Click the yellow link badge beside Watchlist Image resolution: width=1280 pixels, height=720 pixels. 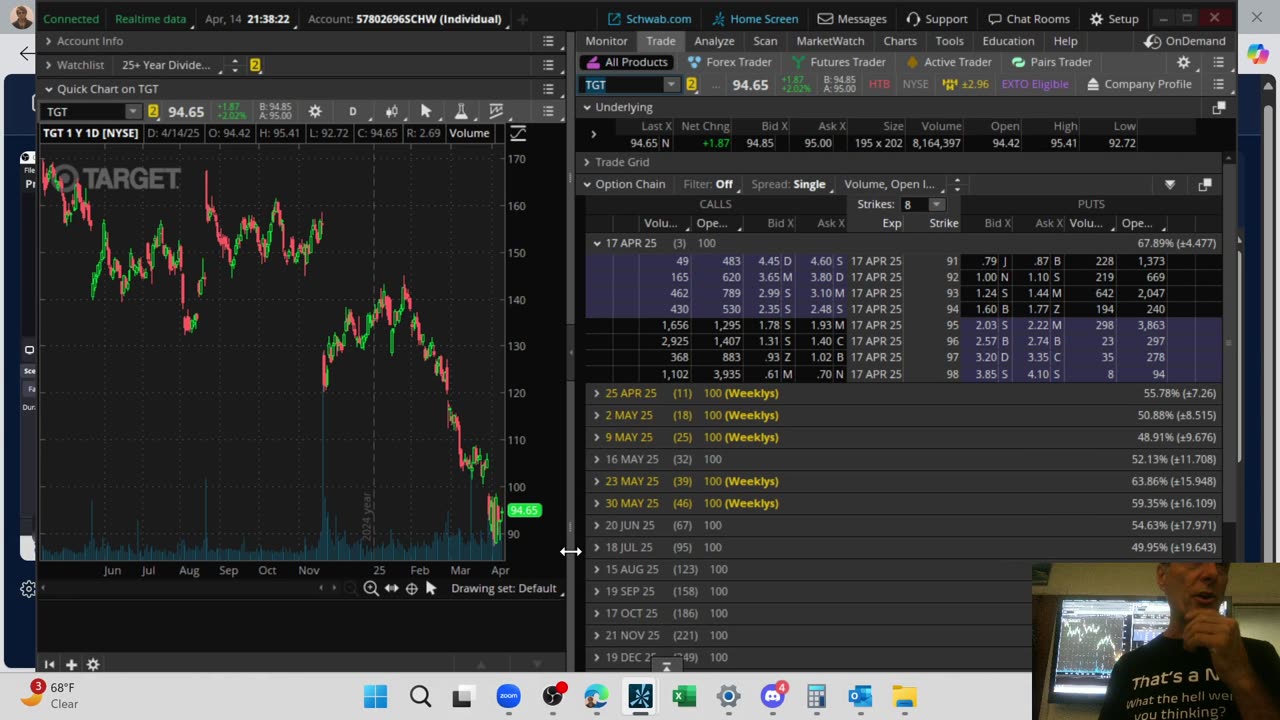[255, 65]
